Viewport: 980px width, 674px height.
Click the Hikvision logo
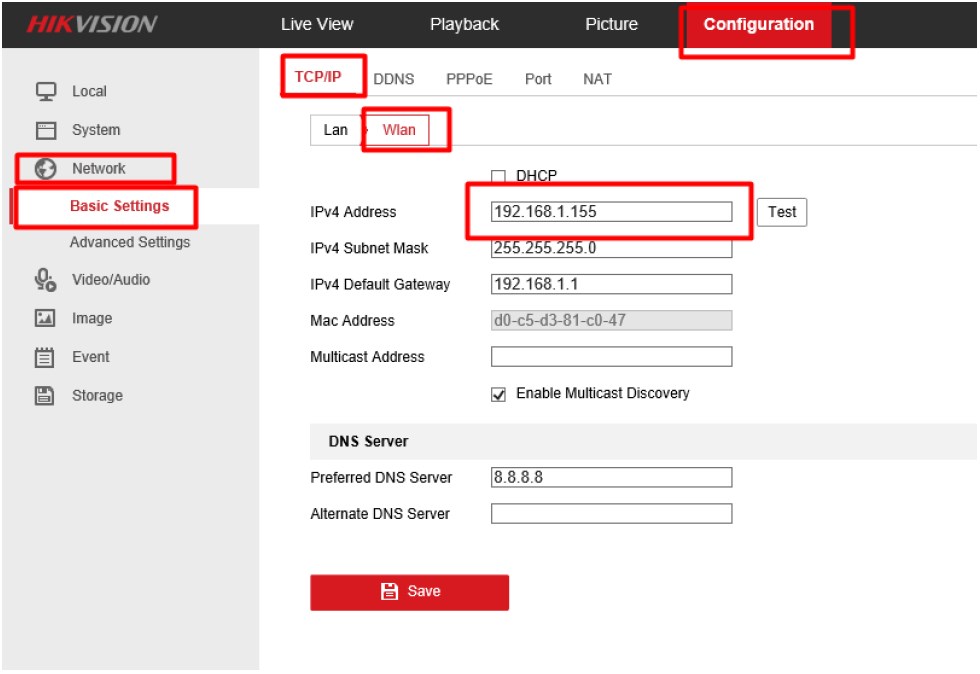tap(91, 24)
